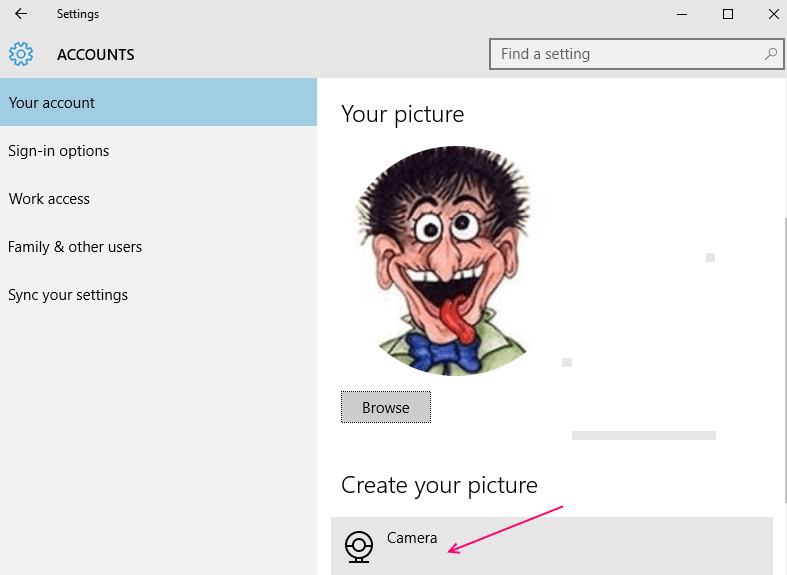Open Sign-in options

click(158, 151)
